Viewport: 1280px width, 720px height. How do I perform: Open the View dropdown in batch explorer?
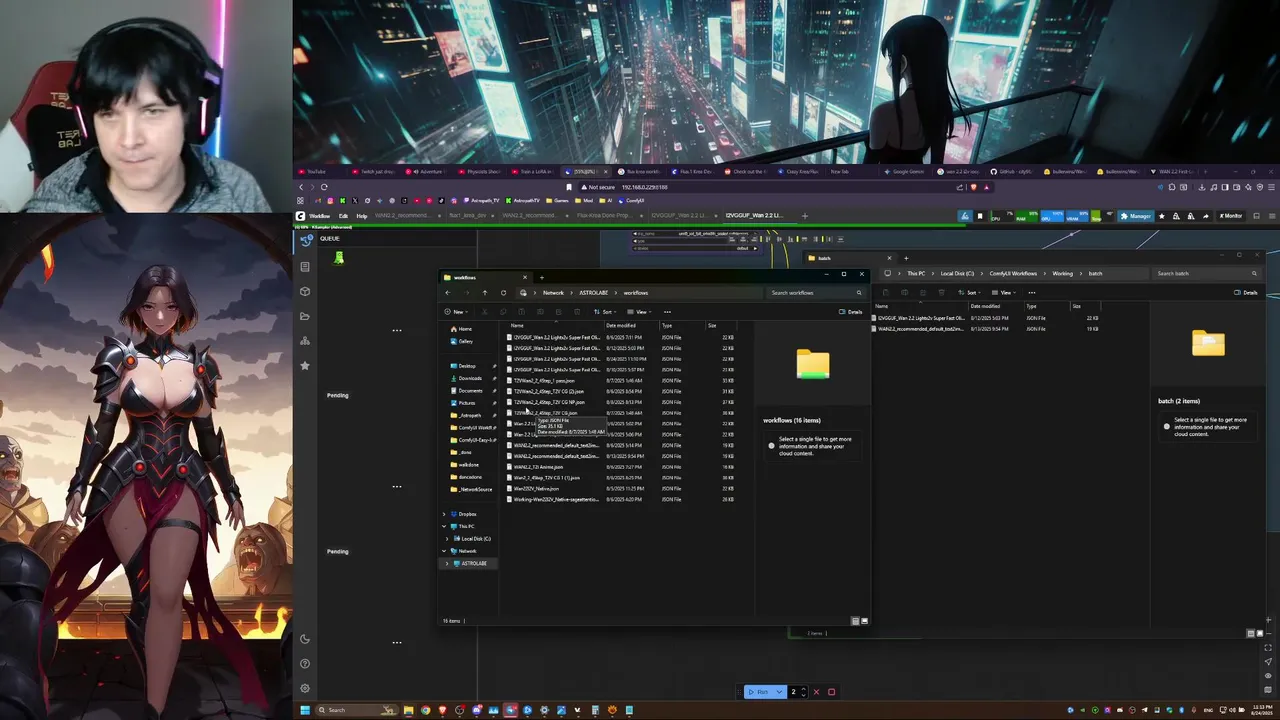[x=1004, y=292]
